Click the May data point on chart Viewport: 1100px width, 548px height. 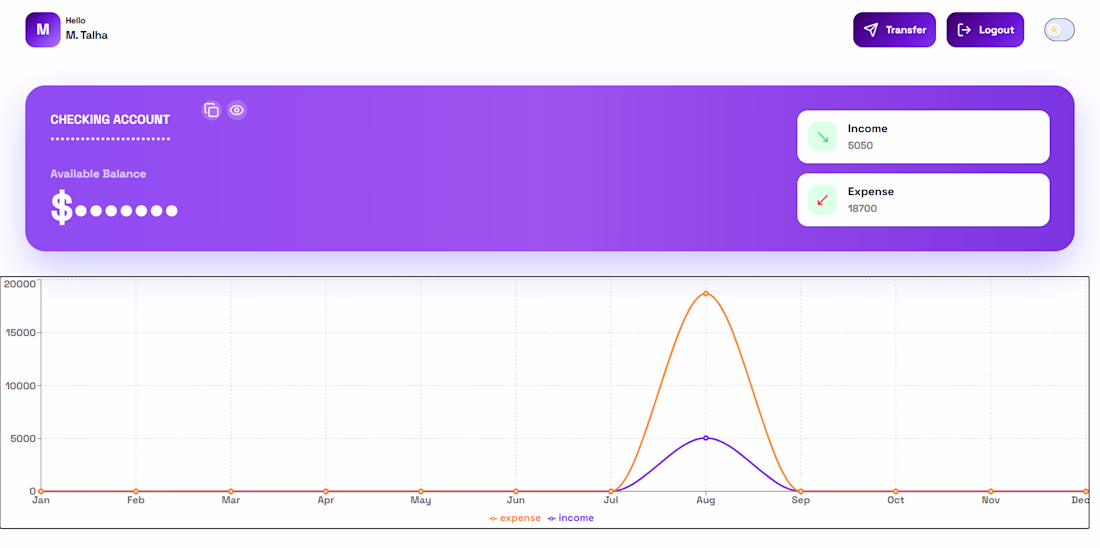421,491
